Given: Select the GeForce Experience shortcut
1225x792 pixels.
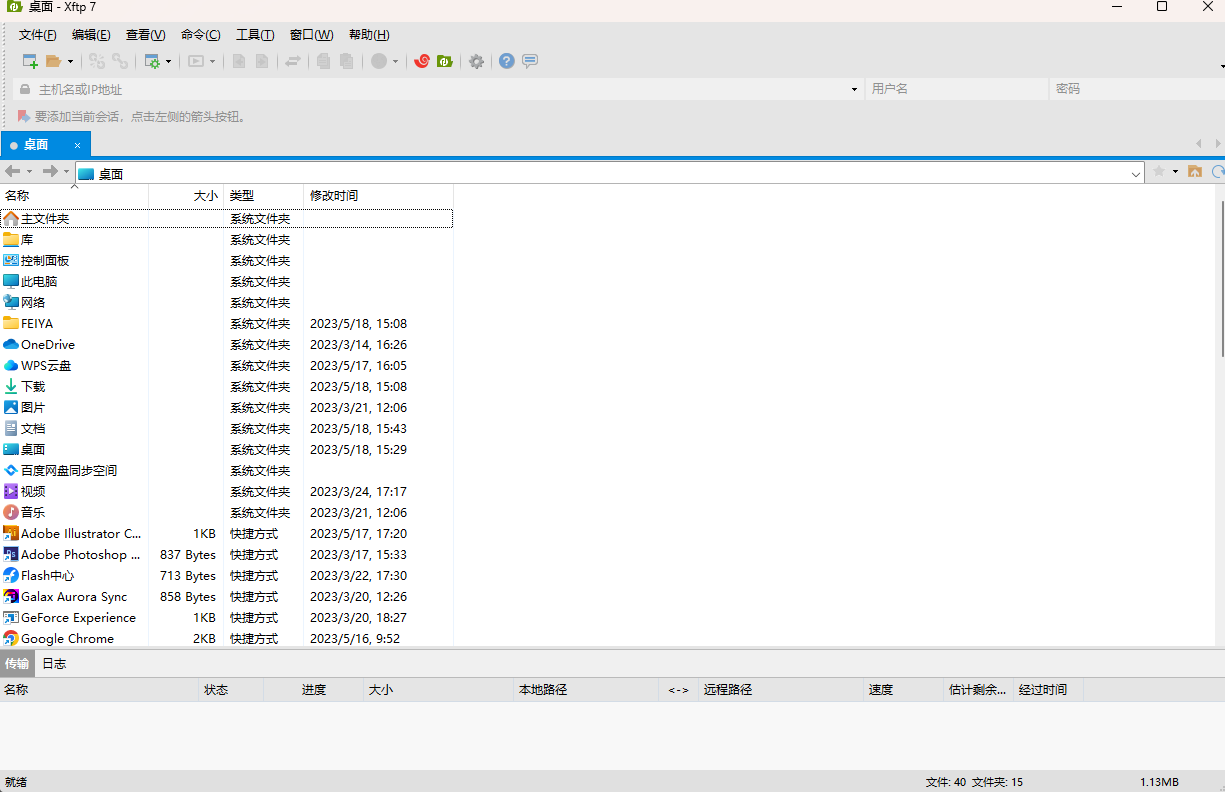Looking at the screenshot, I should [226, 617].
